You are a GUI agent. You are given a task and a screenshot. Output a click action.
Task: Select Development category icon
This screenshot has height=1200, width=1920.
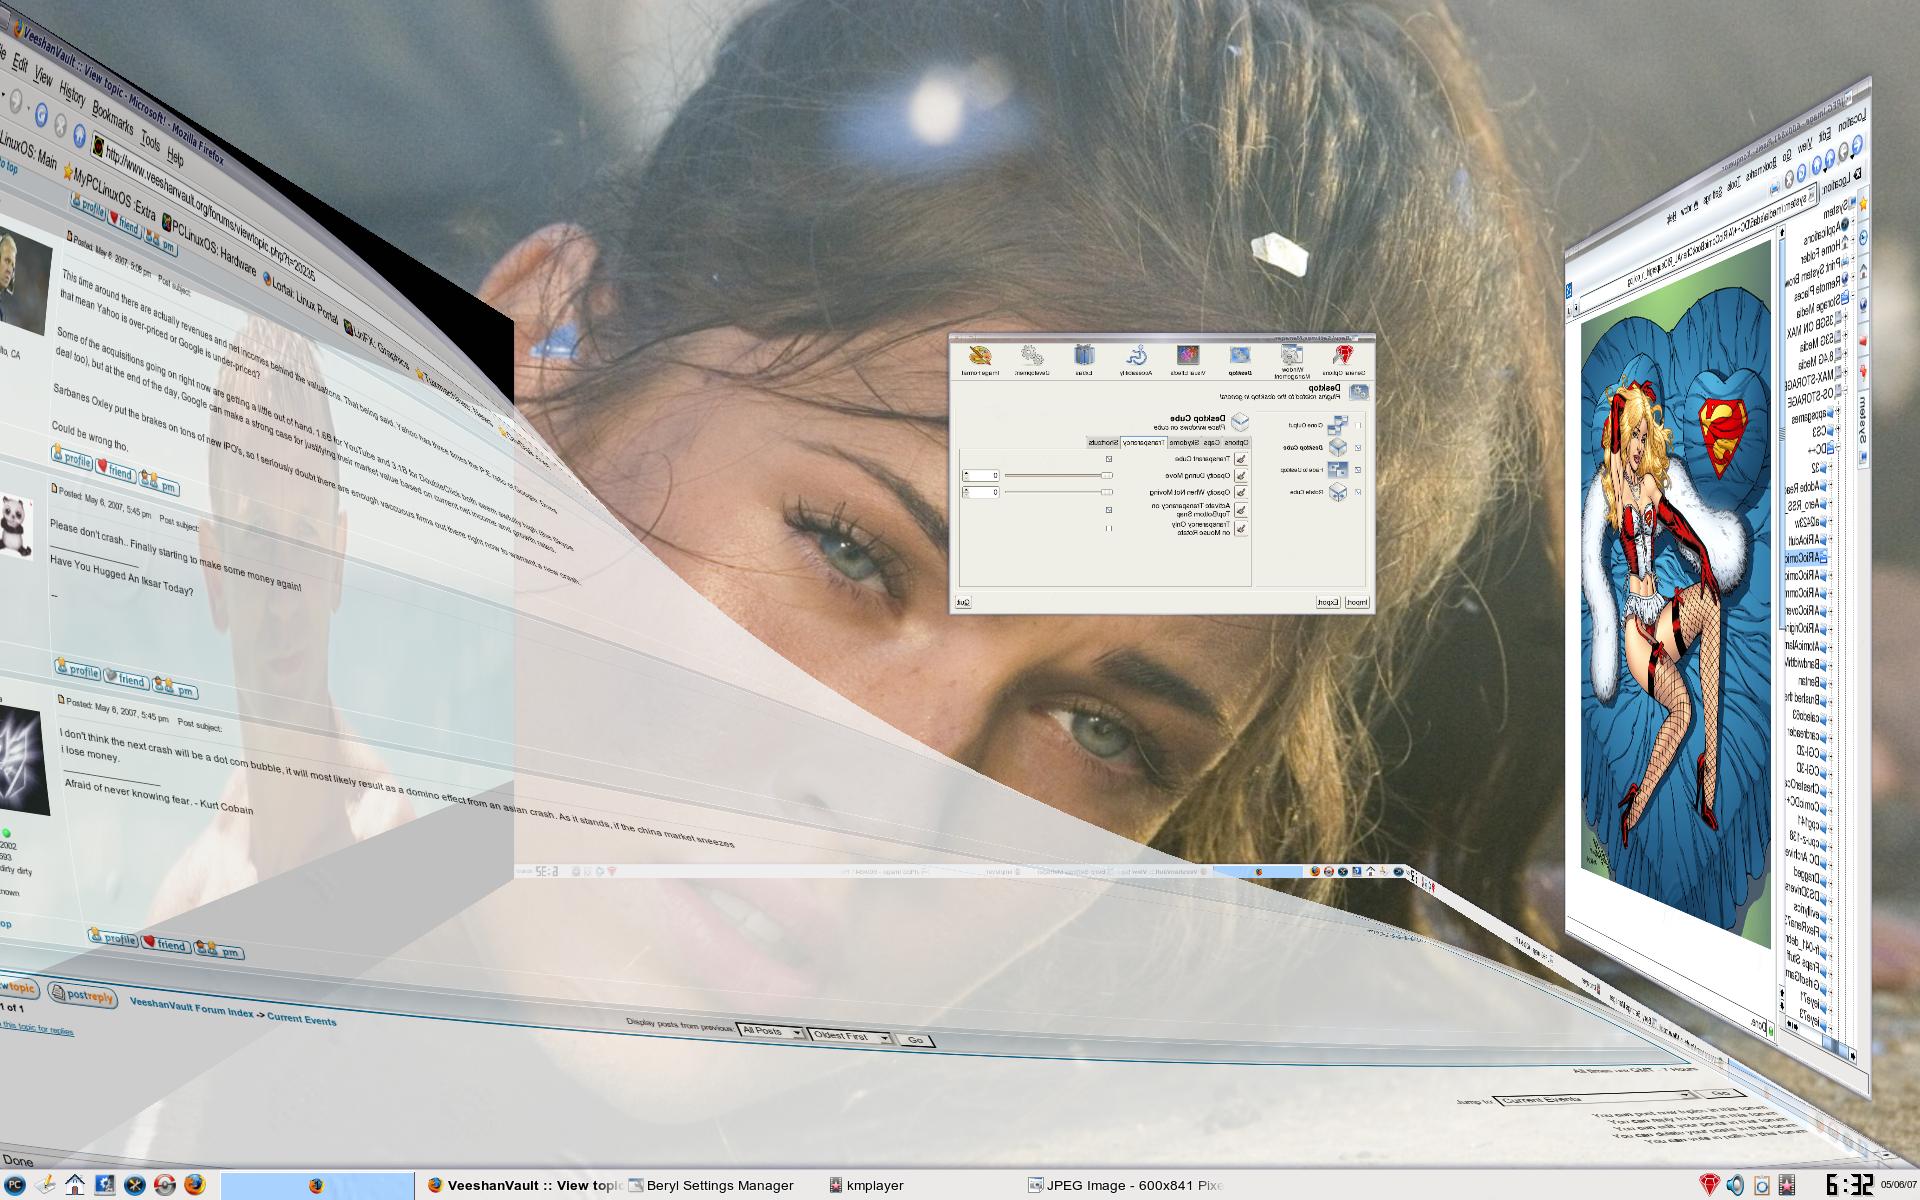[1033, 360]
